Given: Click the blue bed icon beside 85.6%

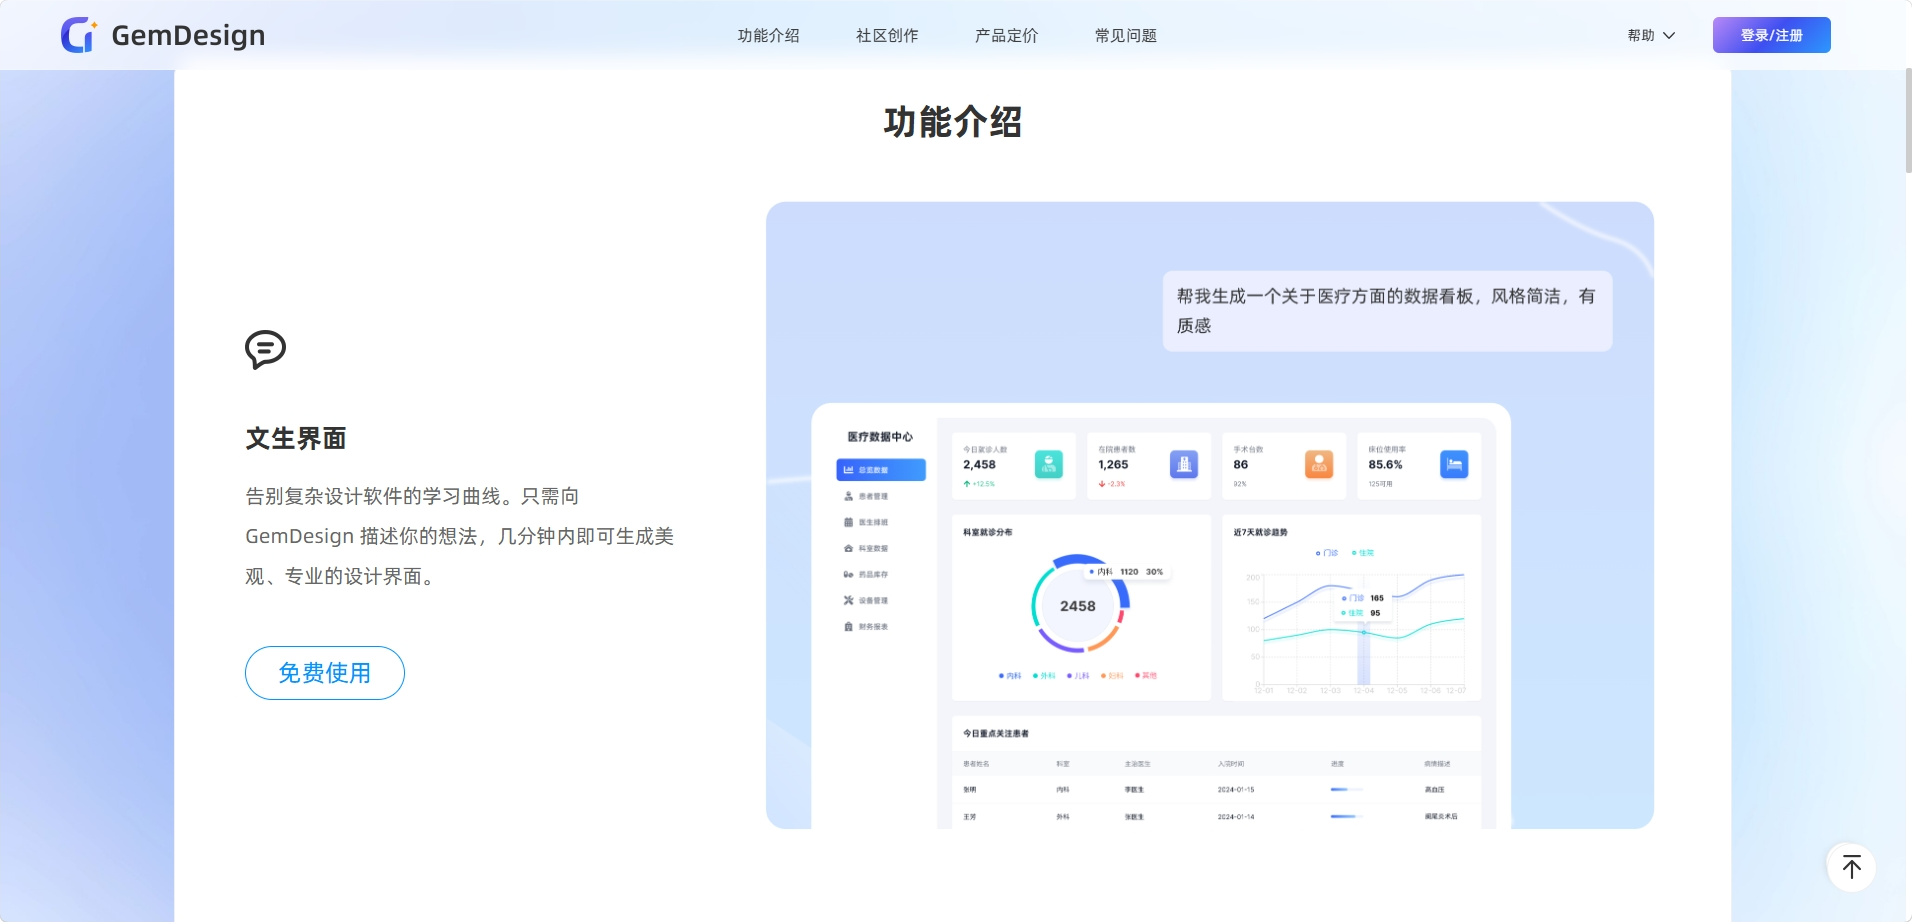Looking at the screenshot, I should coord(1454,464).
